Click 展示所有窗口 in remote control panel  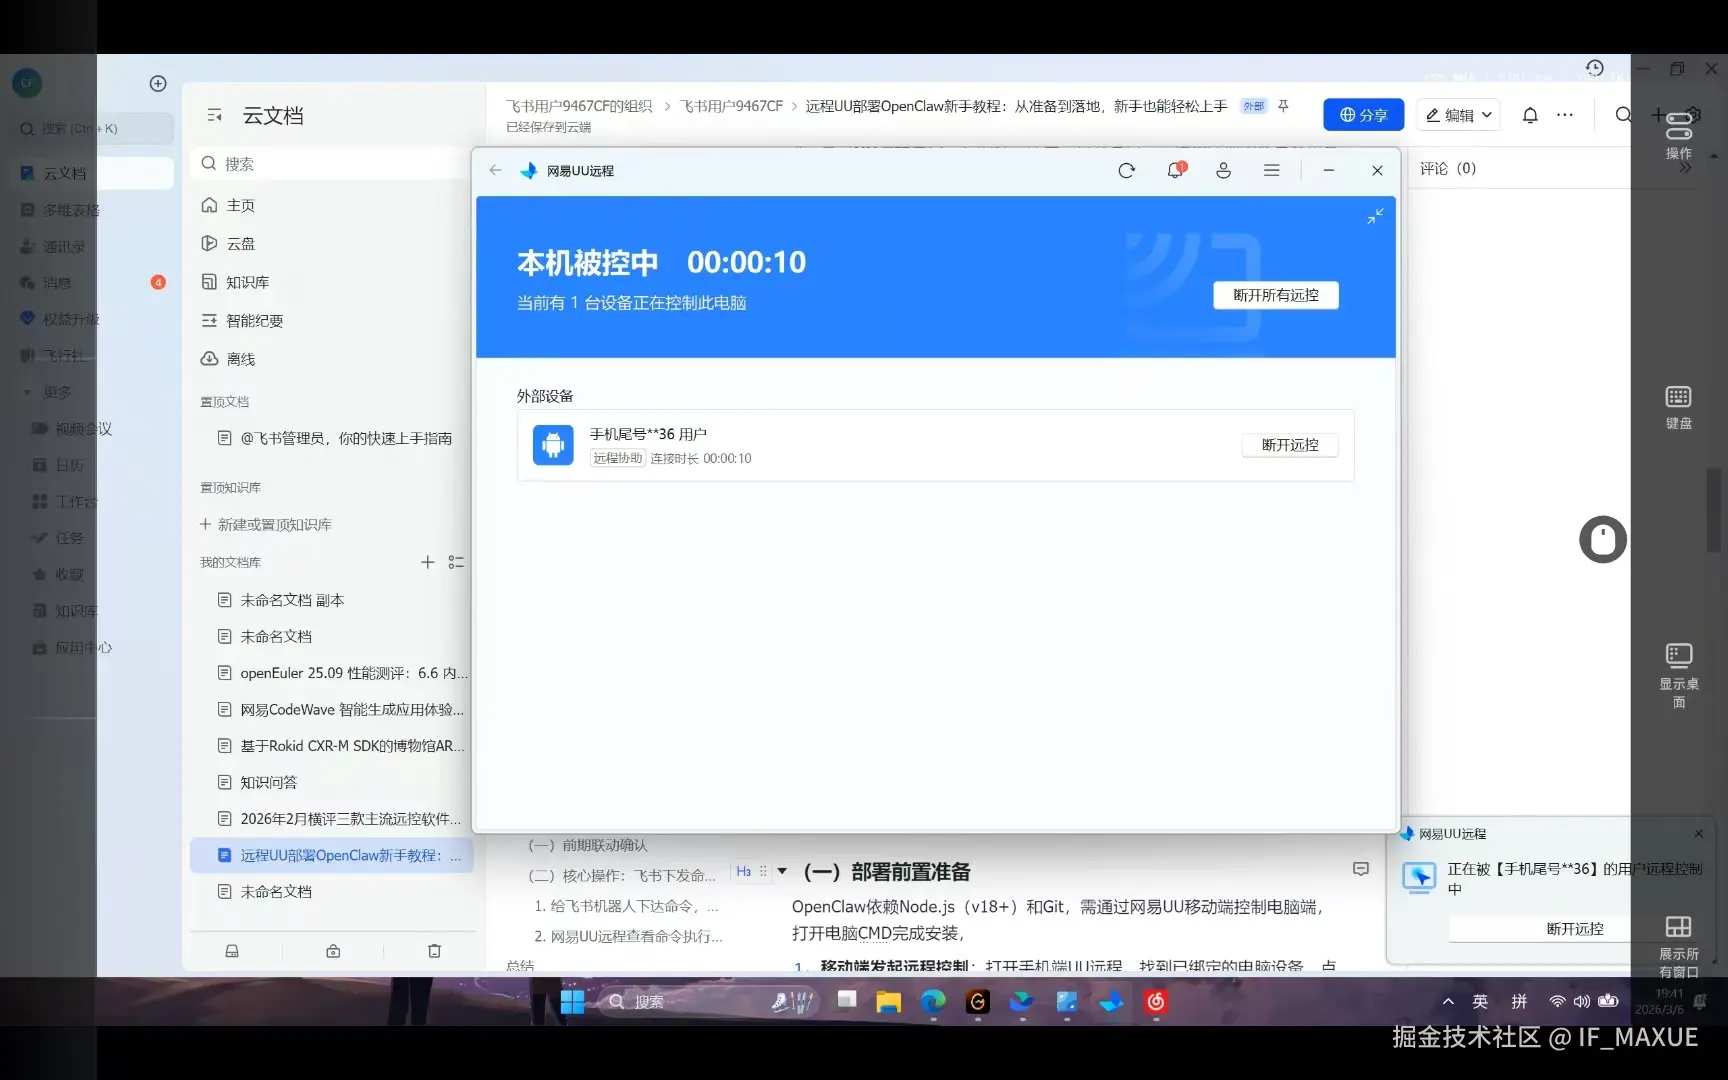point(1678,946)
